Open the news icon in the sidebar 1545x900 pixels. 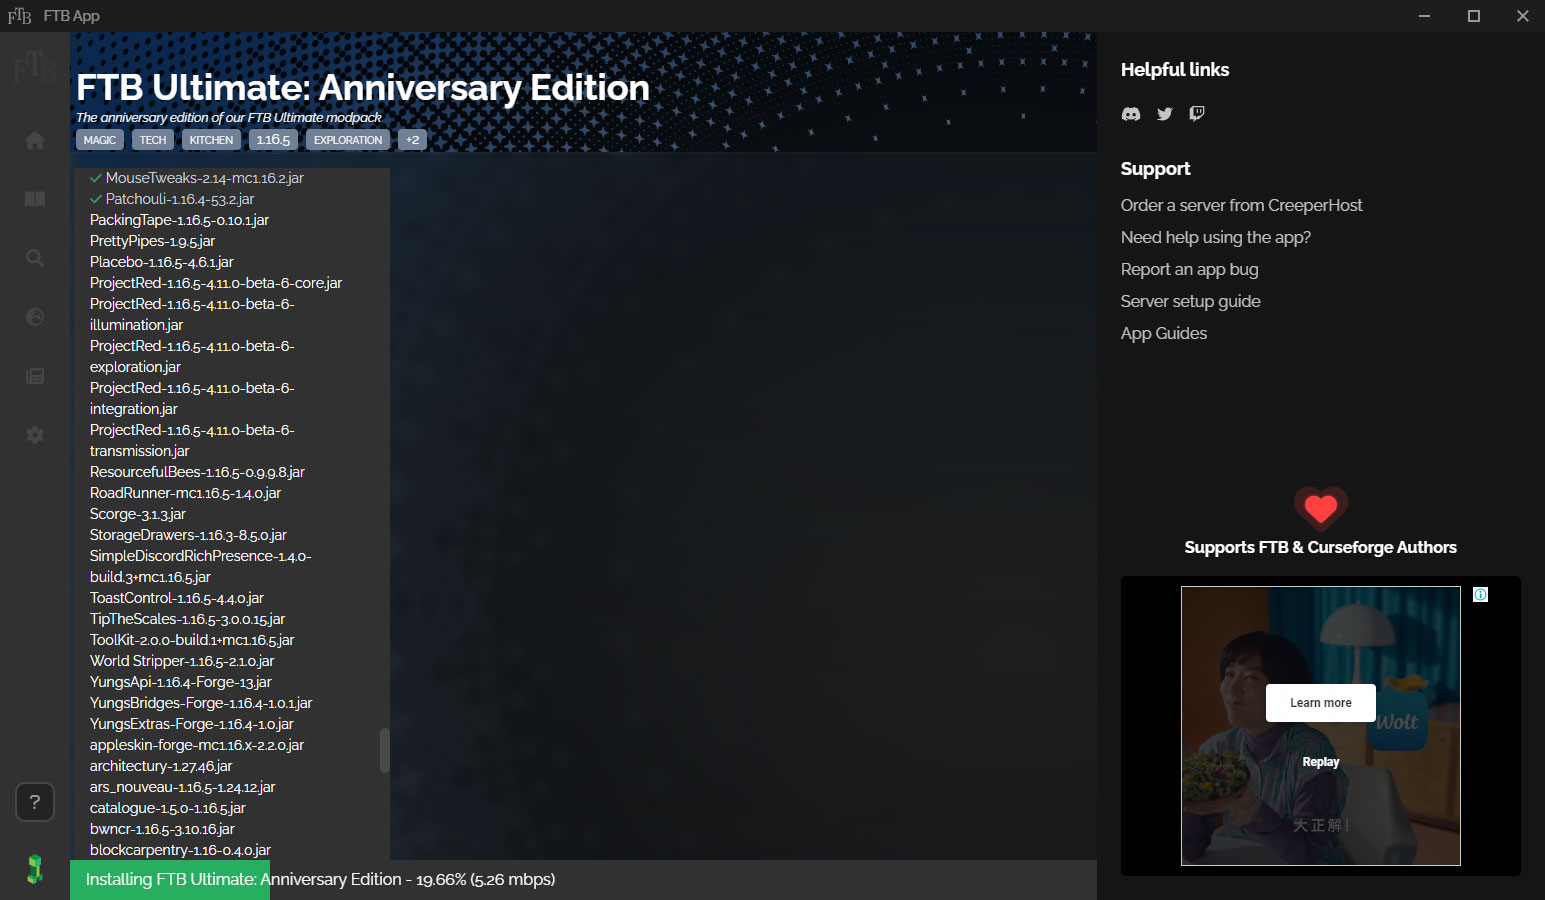pos(35,376)
